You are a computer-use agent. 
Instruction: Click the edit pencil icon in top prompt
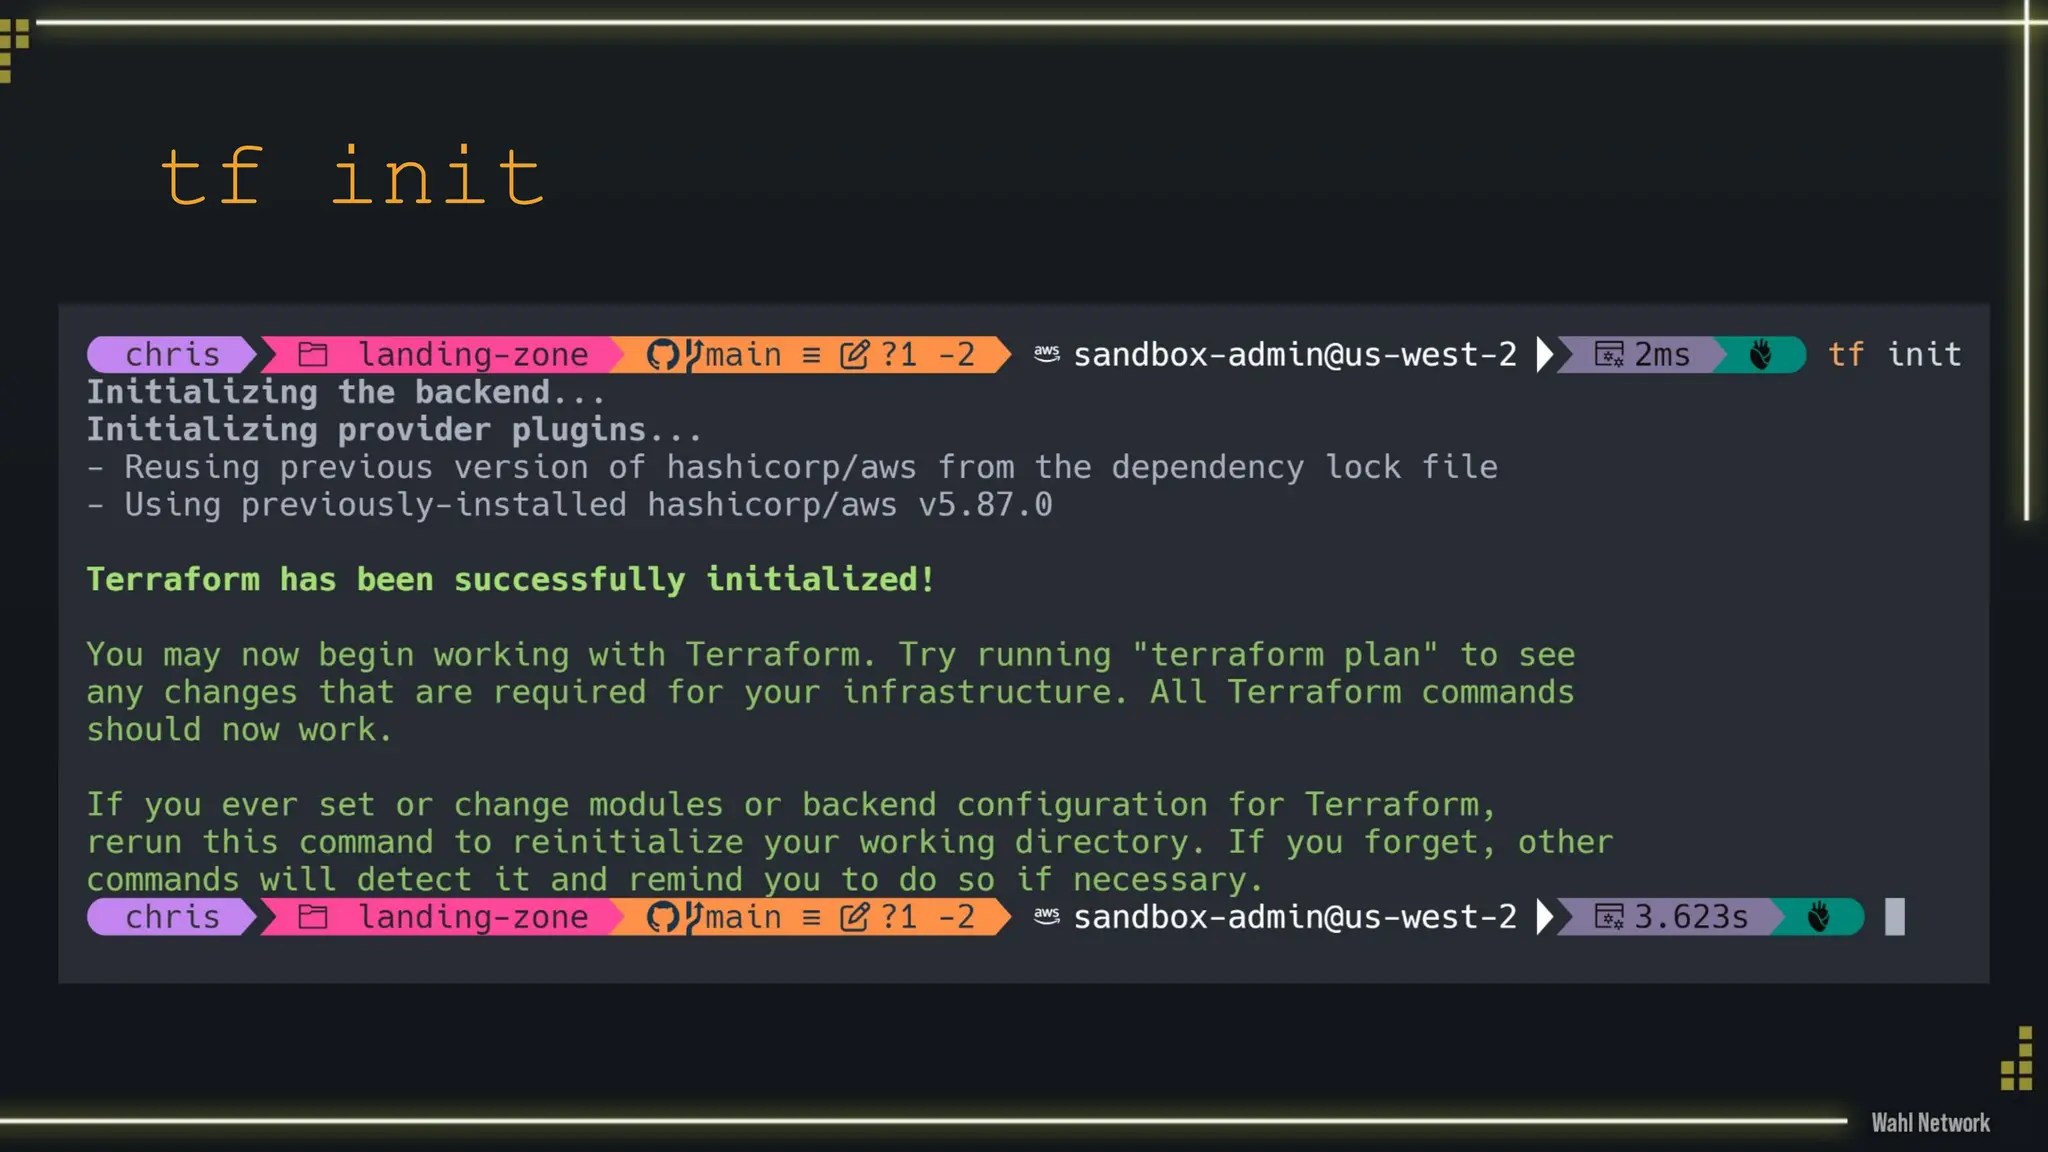coord(855,354)
